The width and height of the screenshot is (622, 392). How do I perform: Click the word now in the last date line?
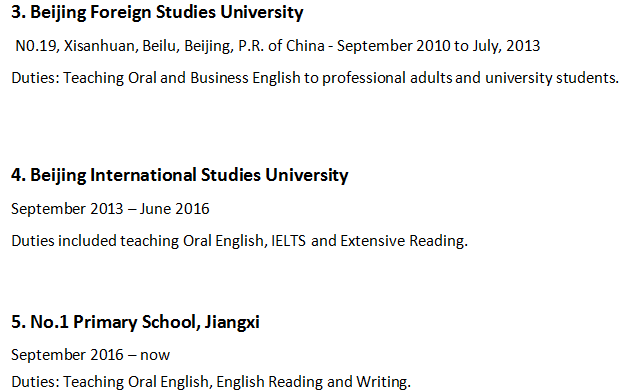click(155, 355)
